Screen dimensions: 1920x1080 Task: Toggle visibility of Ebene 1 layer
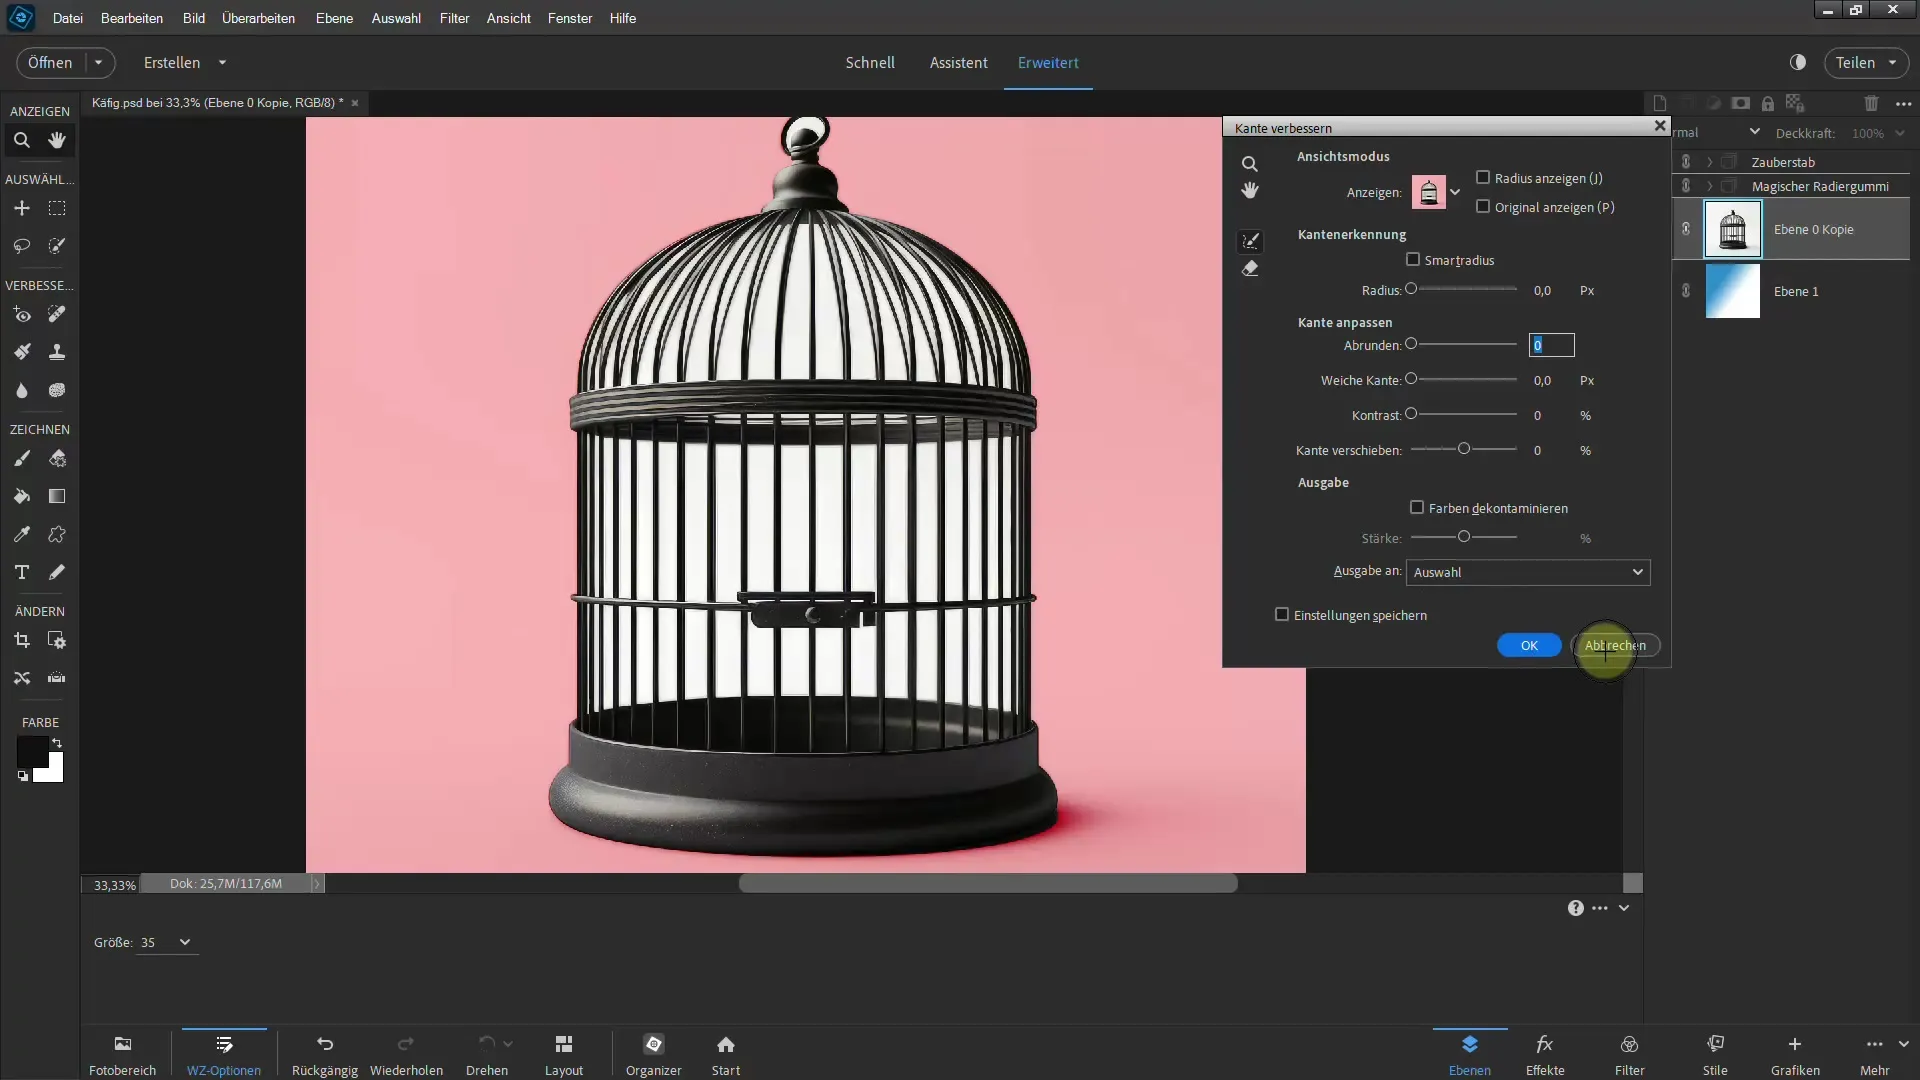coord(1686,291)
